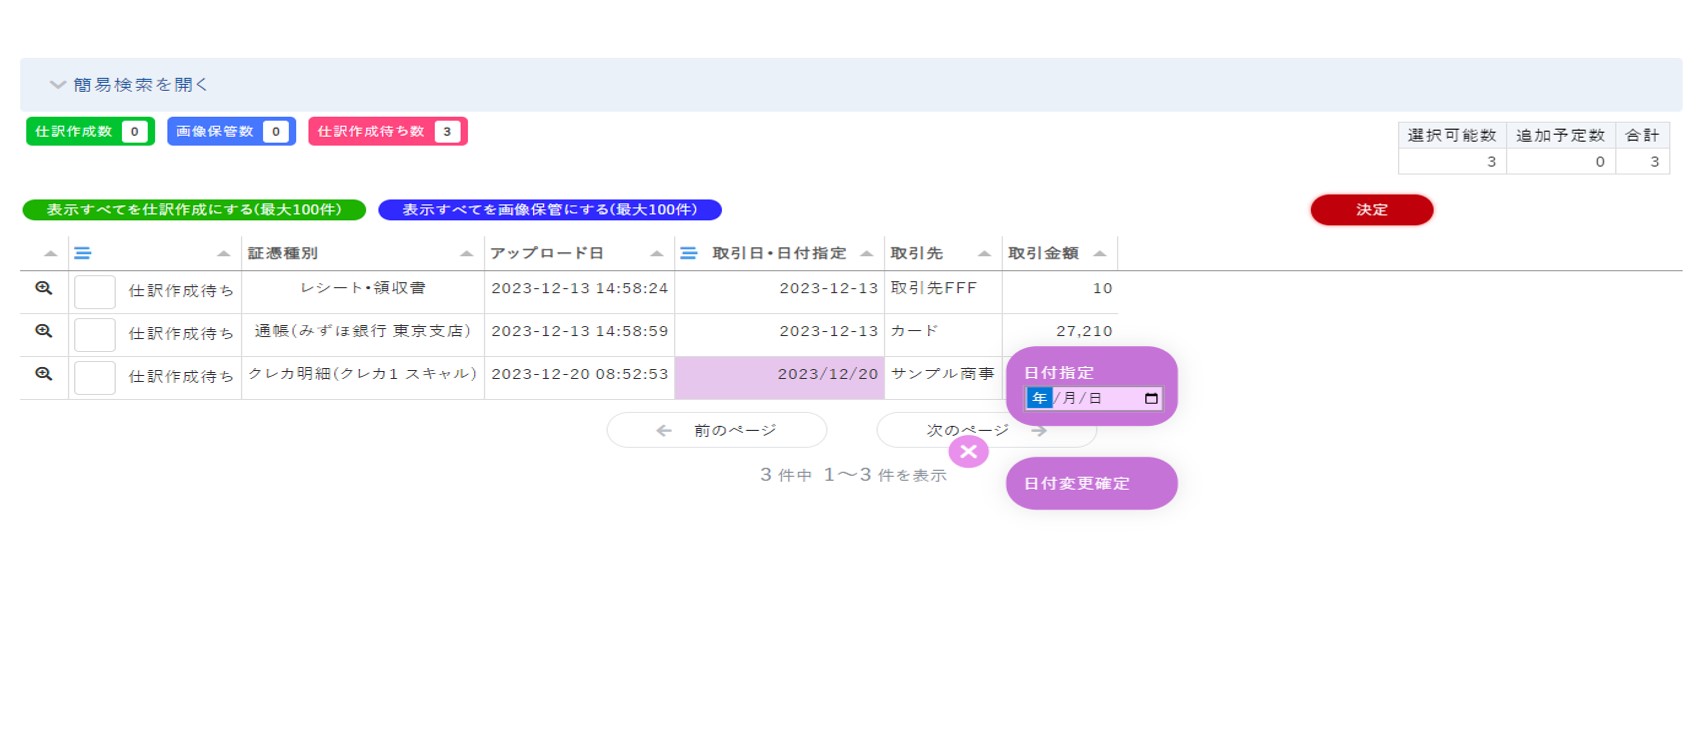The width and height of the screenshot is (1706, 741).
Task: Open magnifier for the 通帳 row
Action: 43,331
